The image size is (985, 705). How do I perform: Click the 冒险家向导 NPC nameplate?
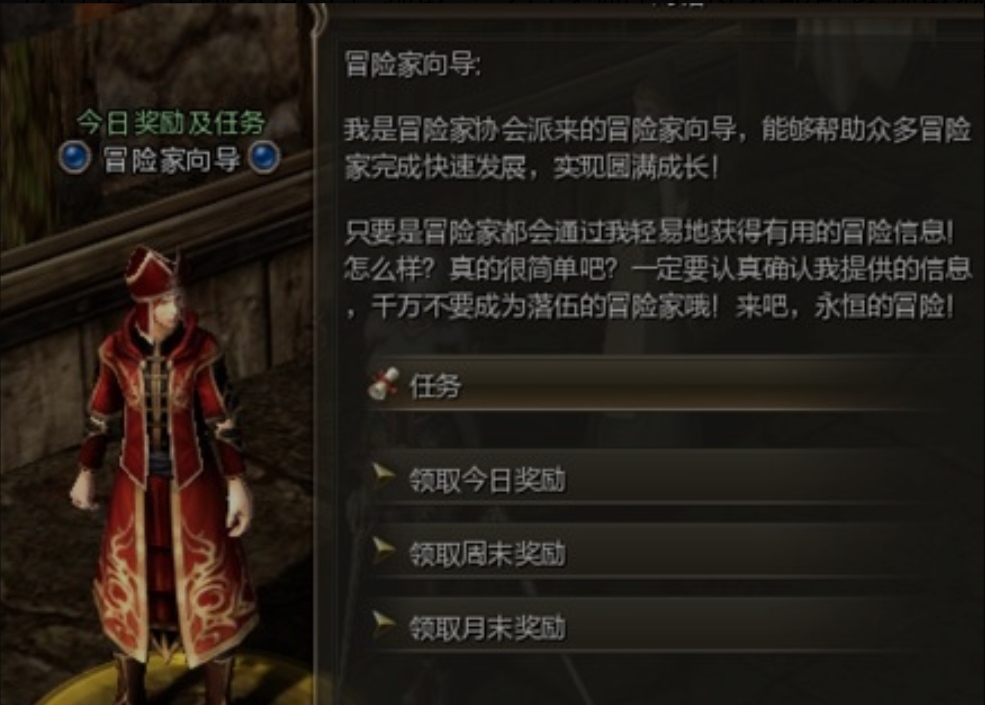[x=171, y=160]
